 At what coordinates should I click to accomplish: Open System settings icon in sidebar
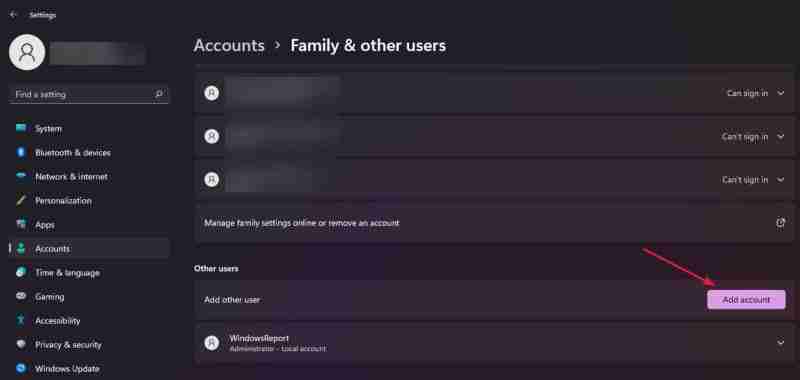(21, 128)
